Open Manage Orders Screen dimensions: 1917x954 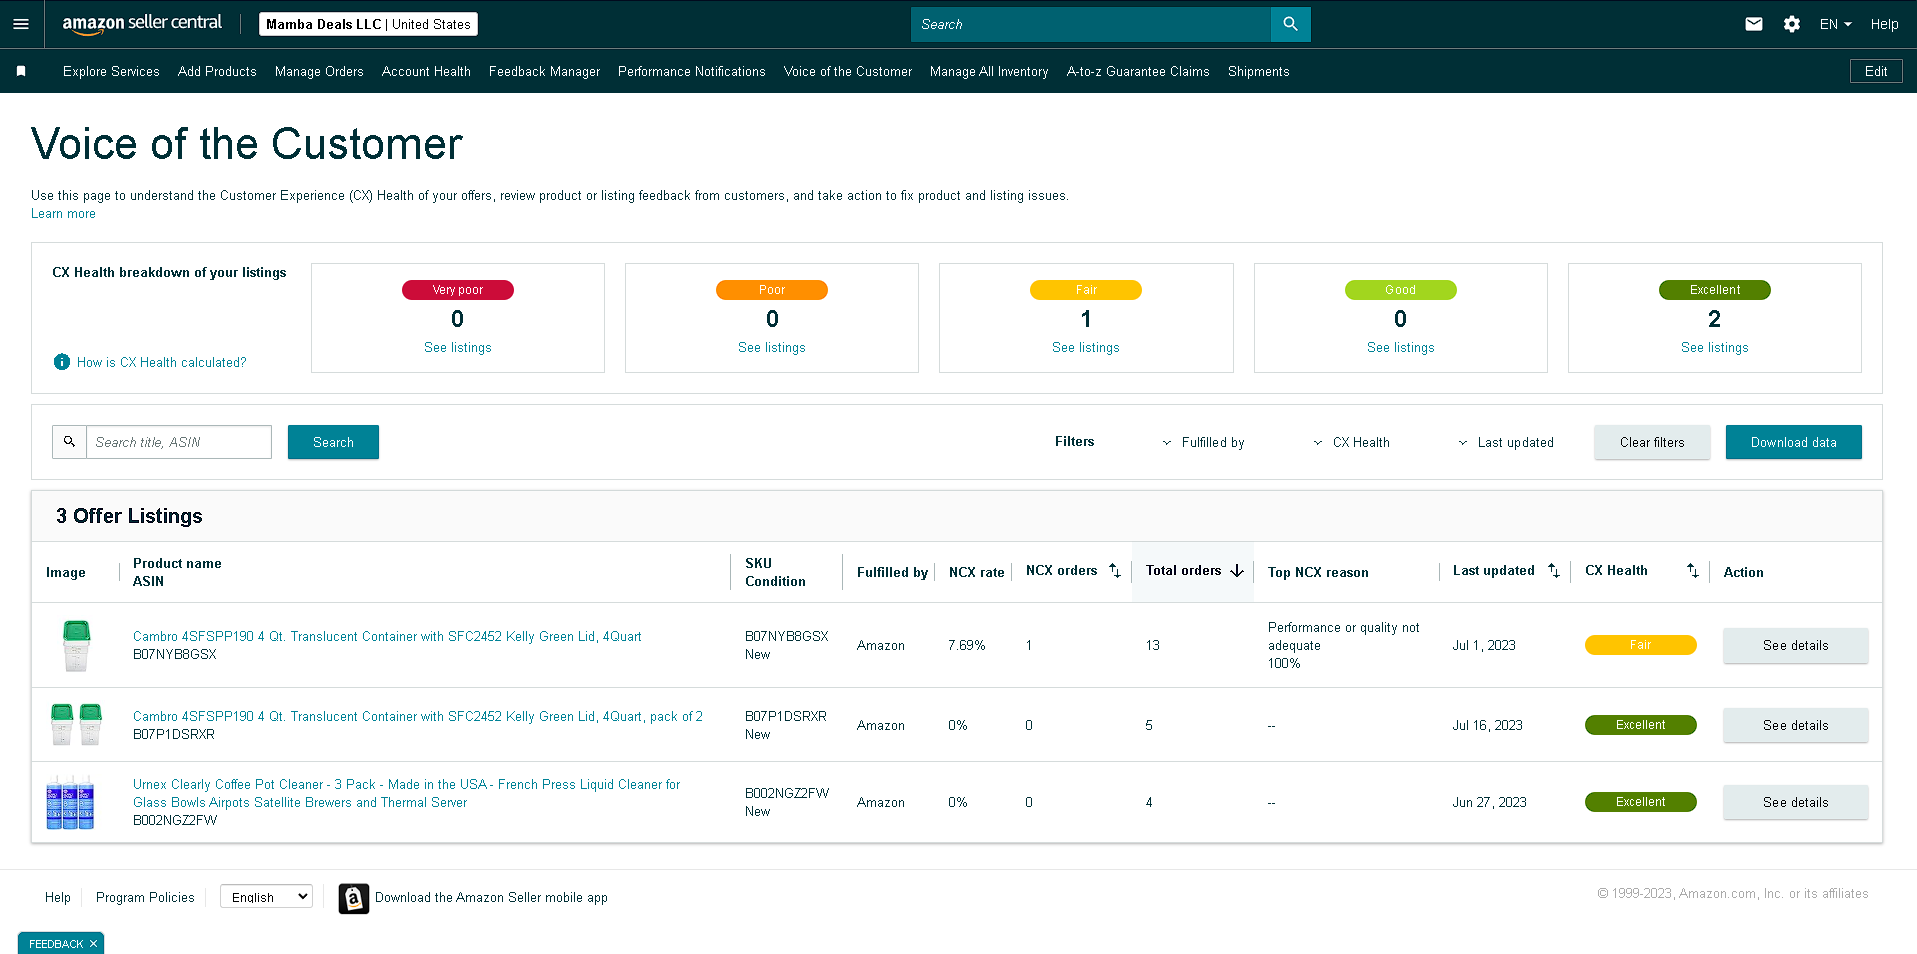coord(319,71)
